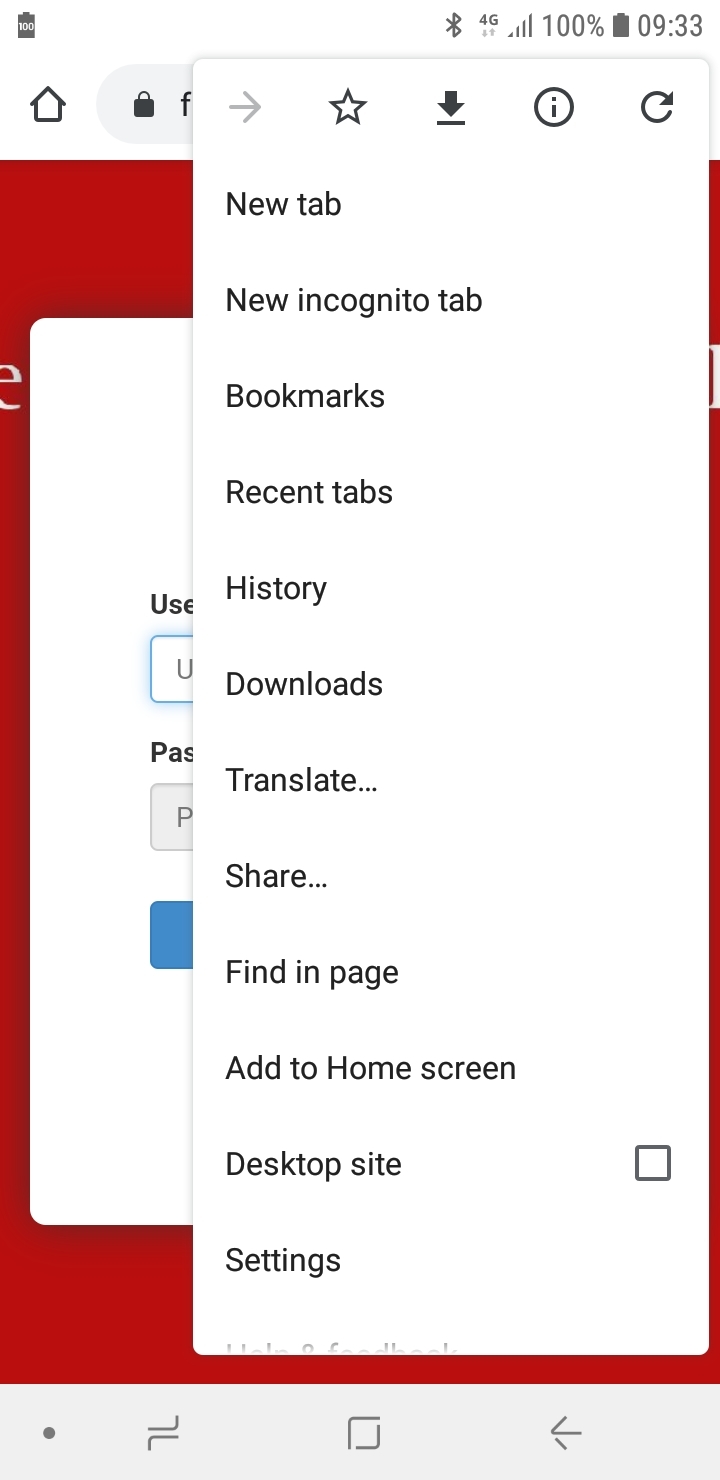The width and height of the screenshot is (720, 1480).
Task: Bookmark this page with the star icon
Action: (x=348, y=107)
